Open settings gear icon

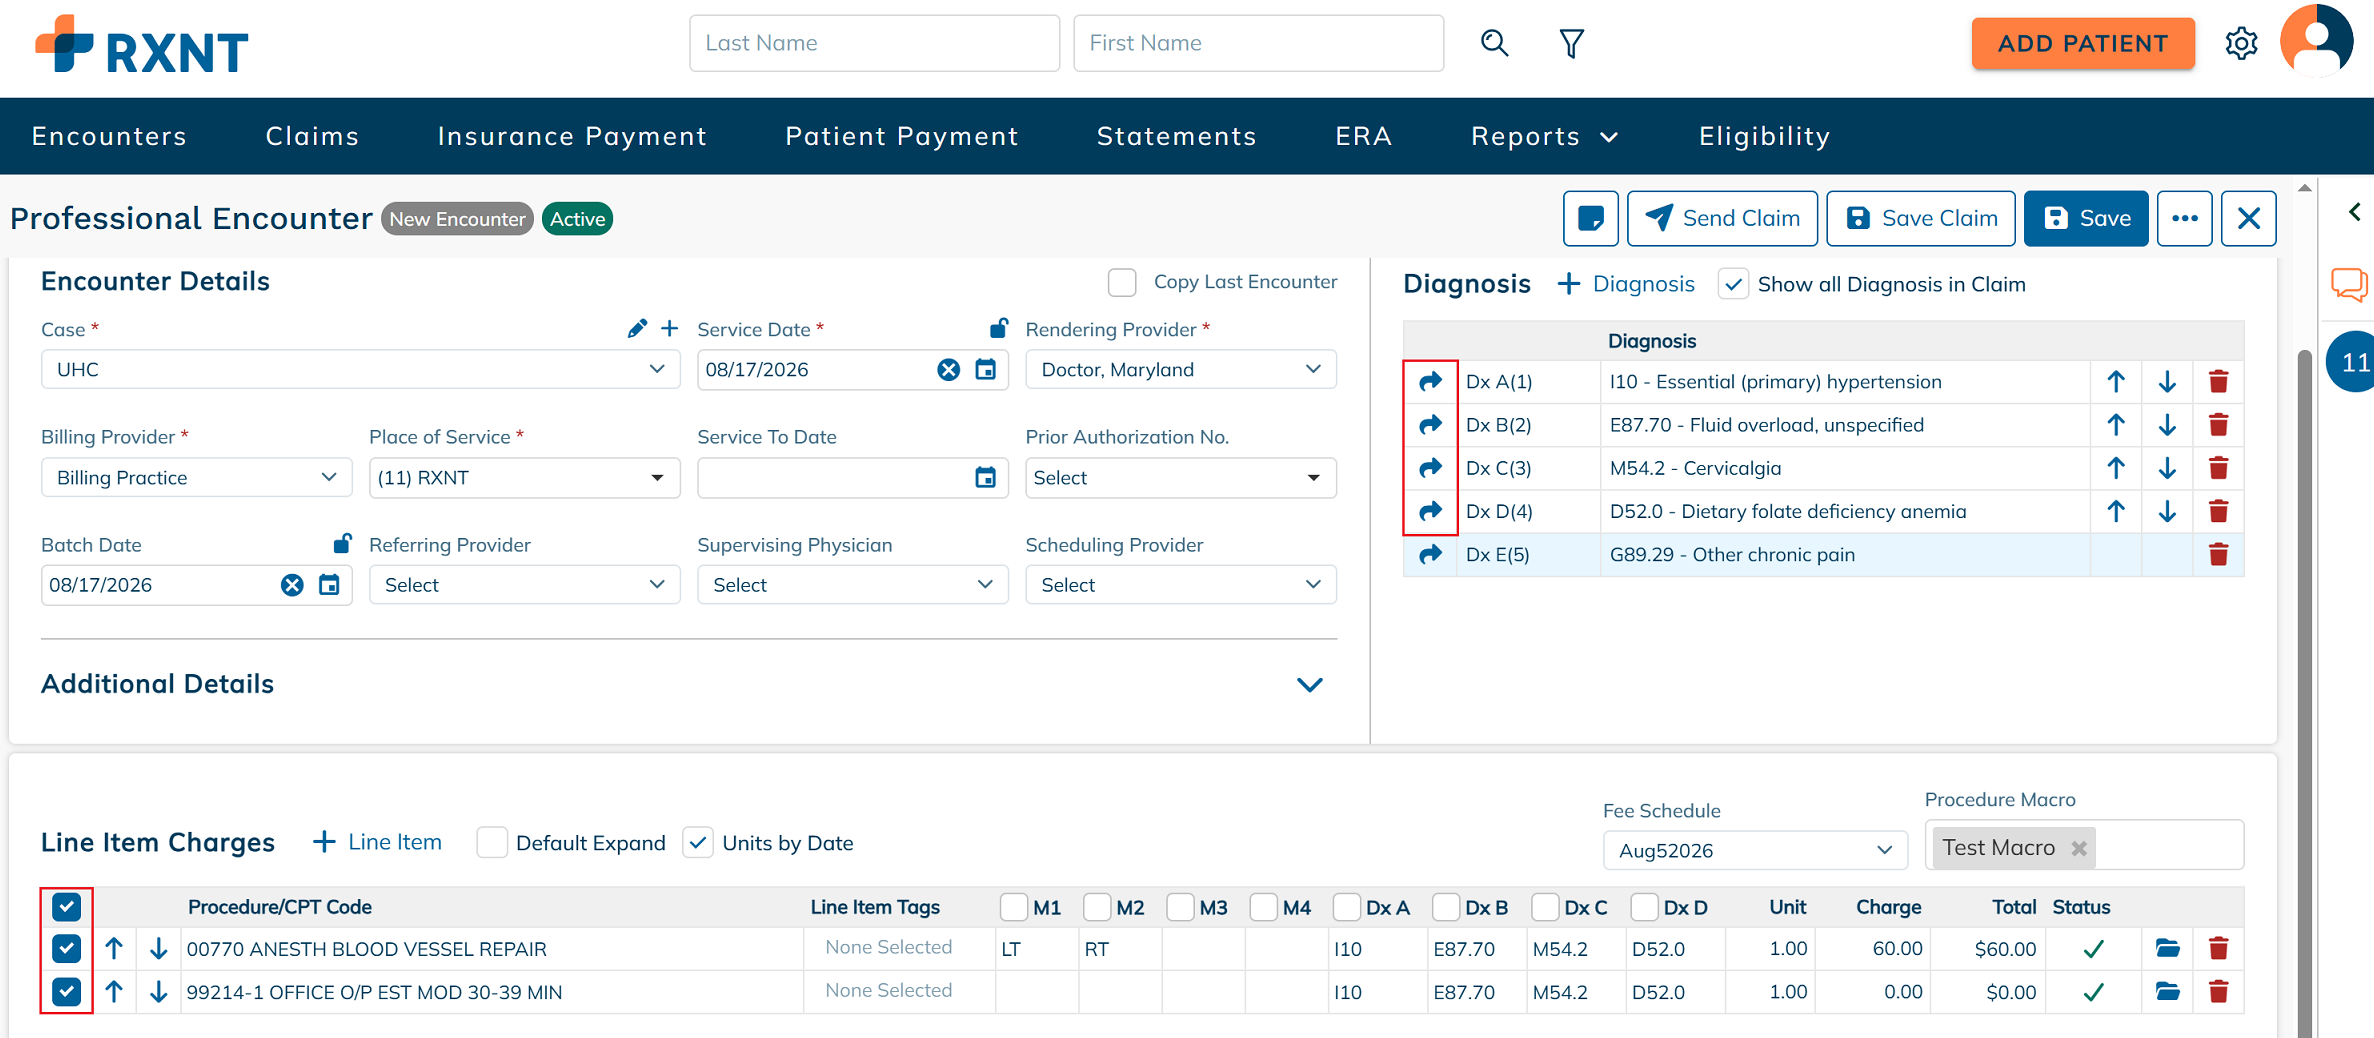pos(2241,43)
